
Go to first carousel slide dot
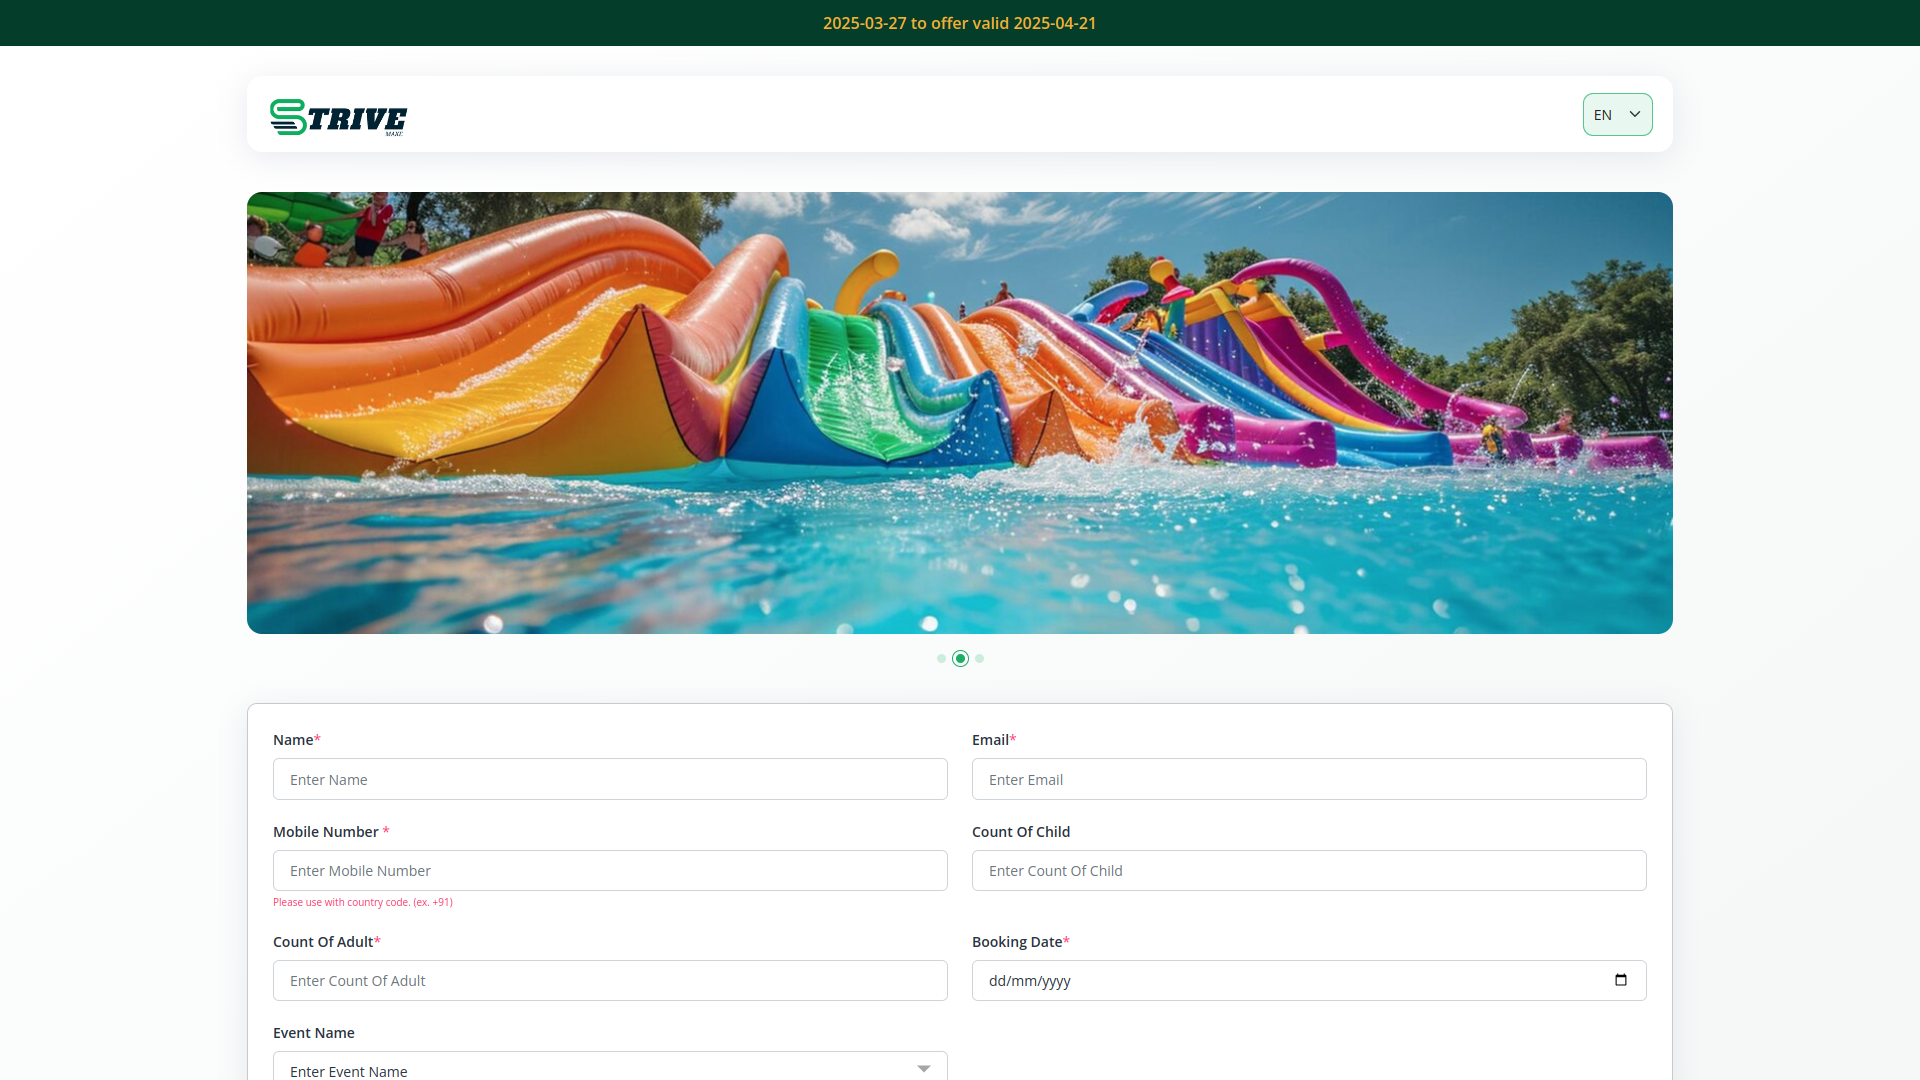coord(941,658)
